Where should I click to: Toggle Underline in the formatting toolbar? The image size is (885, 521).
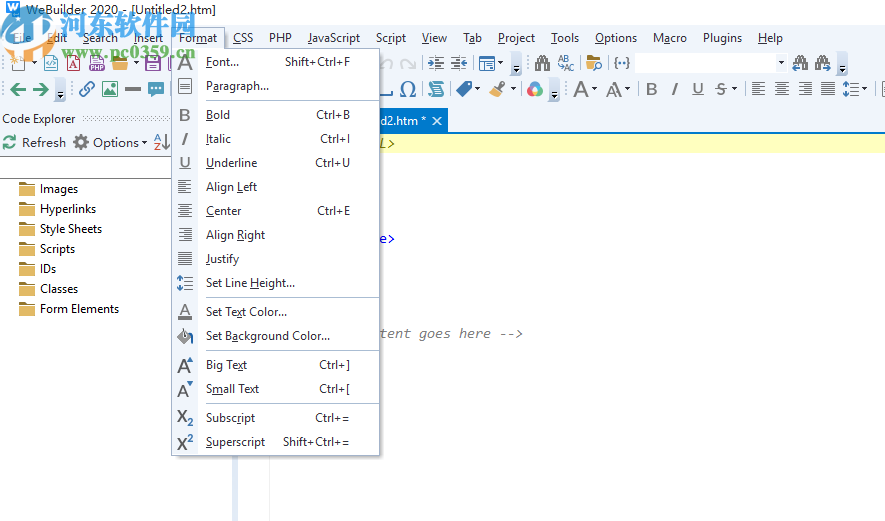click(698, 89)
